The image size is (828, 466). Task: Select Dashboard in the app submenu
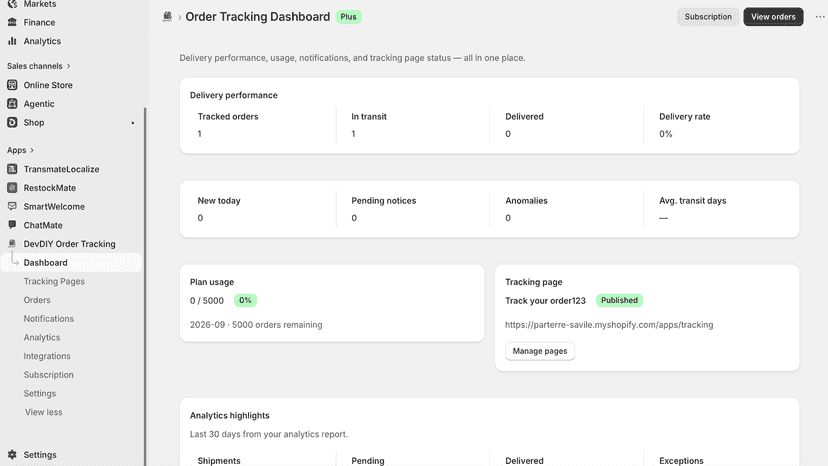(x=71, y=262)
